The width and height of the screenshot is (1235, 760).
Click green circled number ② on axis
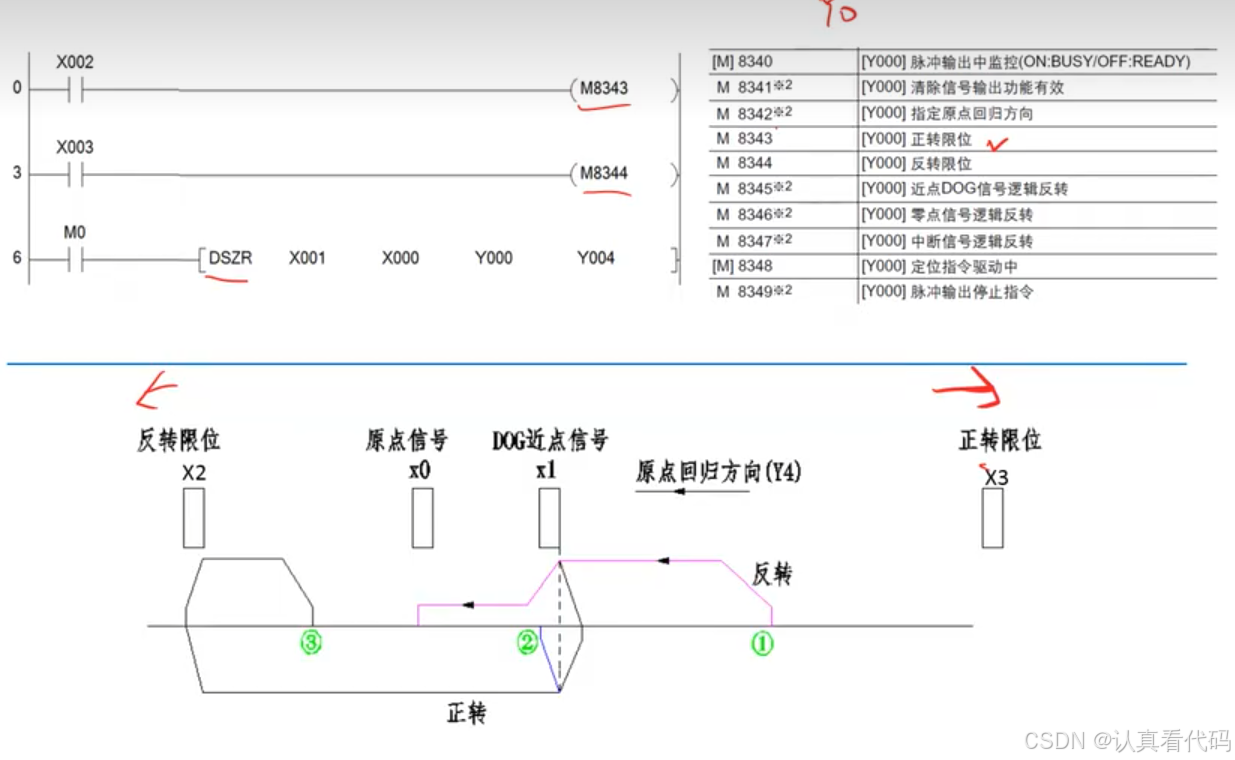pos(527,643)
